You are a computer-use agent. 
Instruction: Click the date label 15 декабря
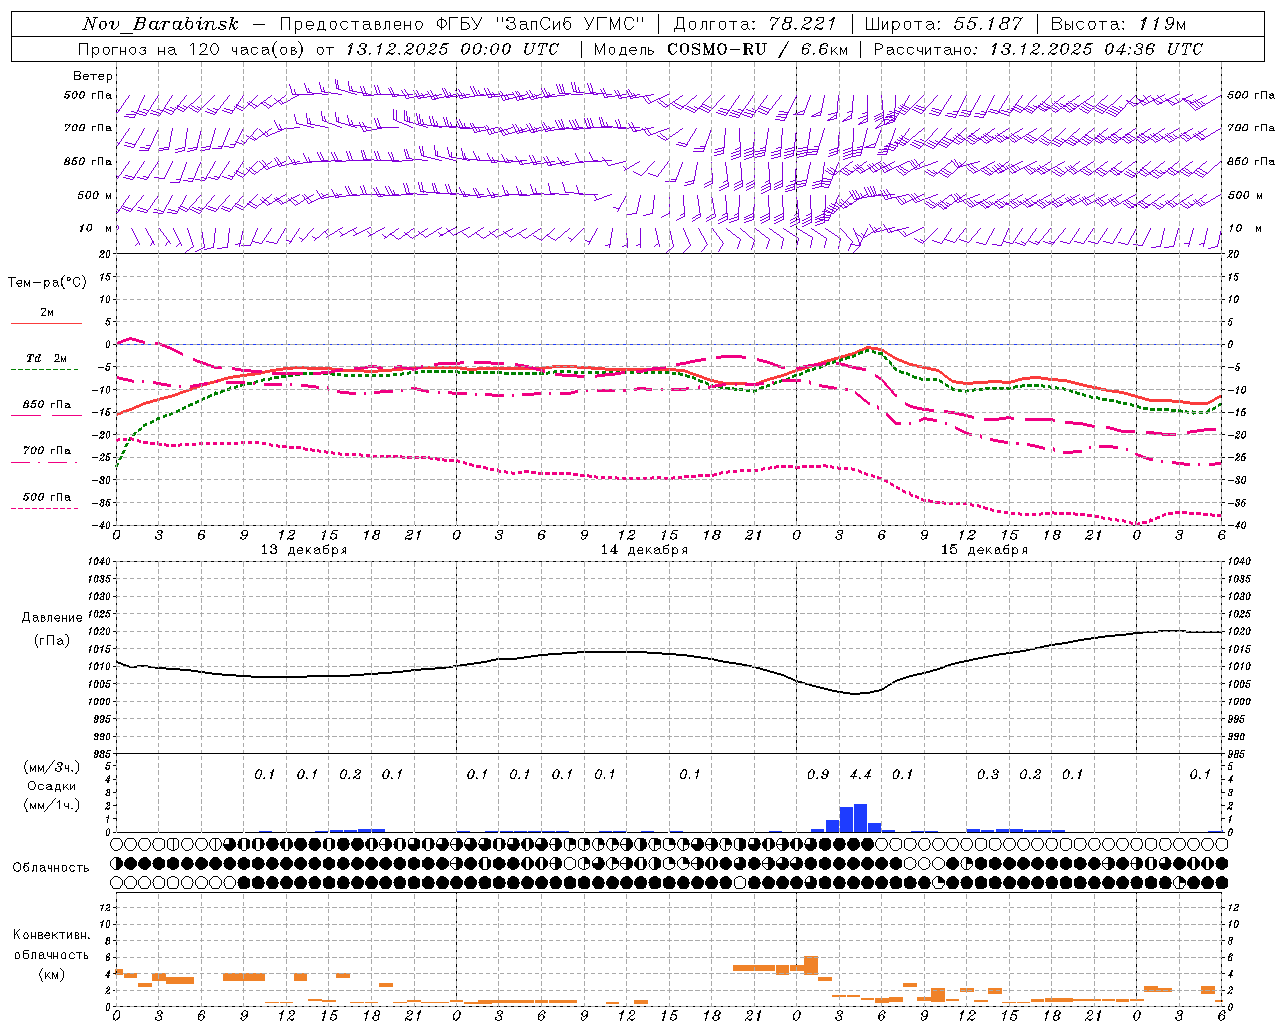984,550
